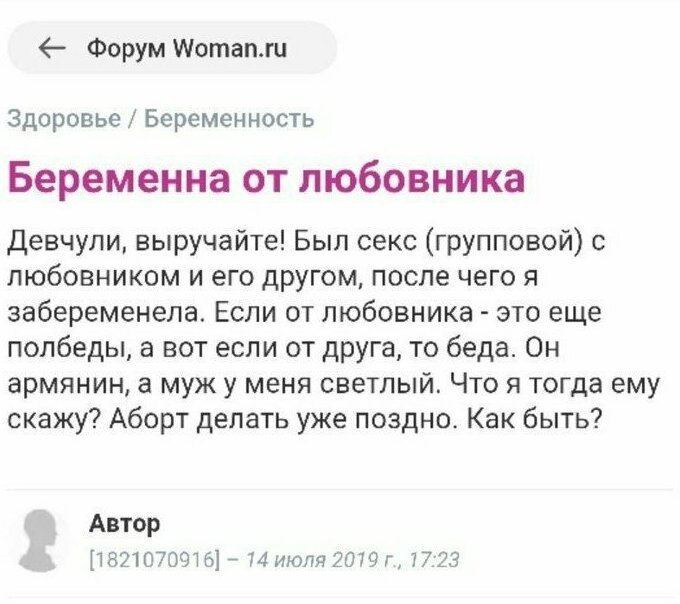Click the post ID 1821070916
680x604 pixels.
point(150,558)
